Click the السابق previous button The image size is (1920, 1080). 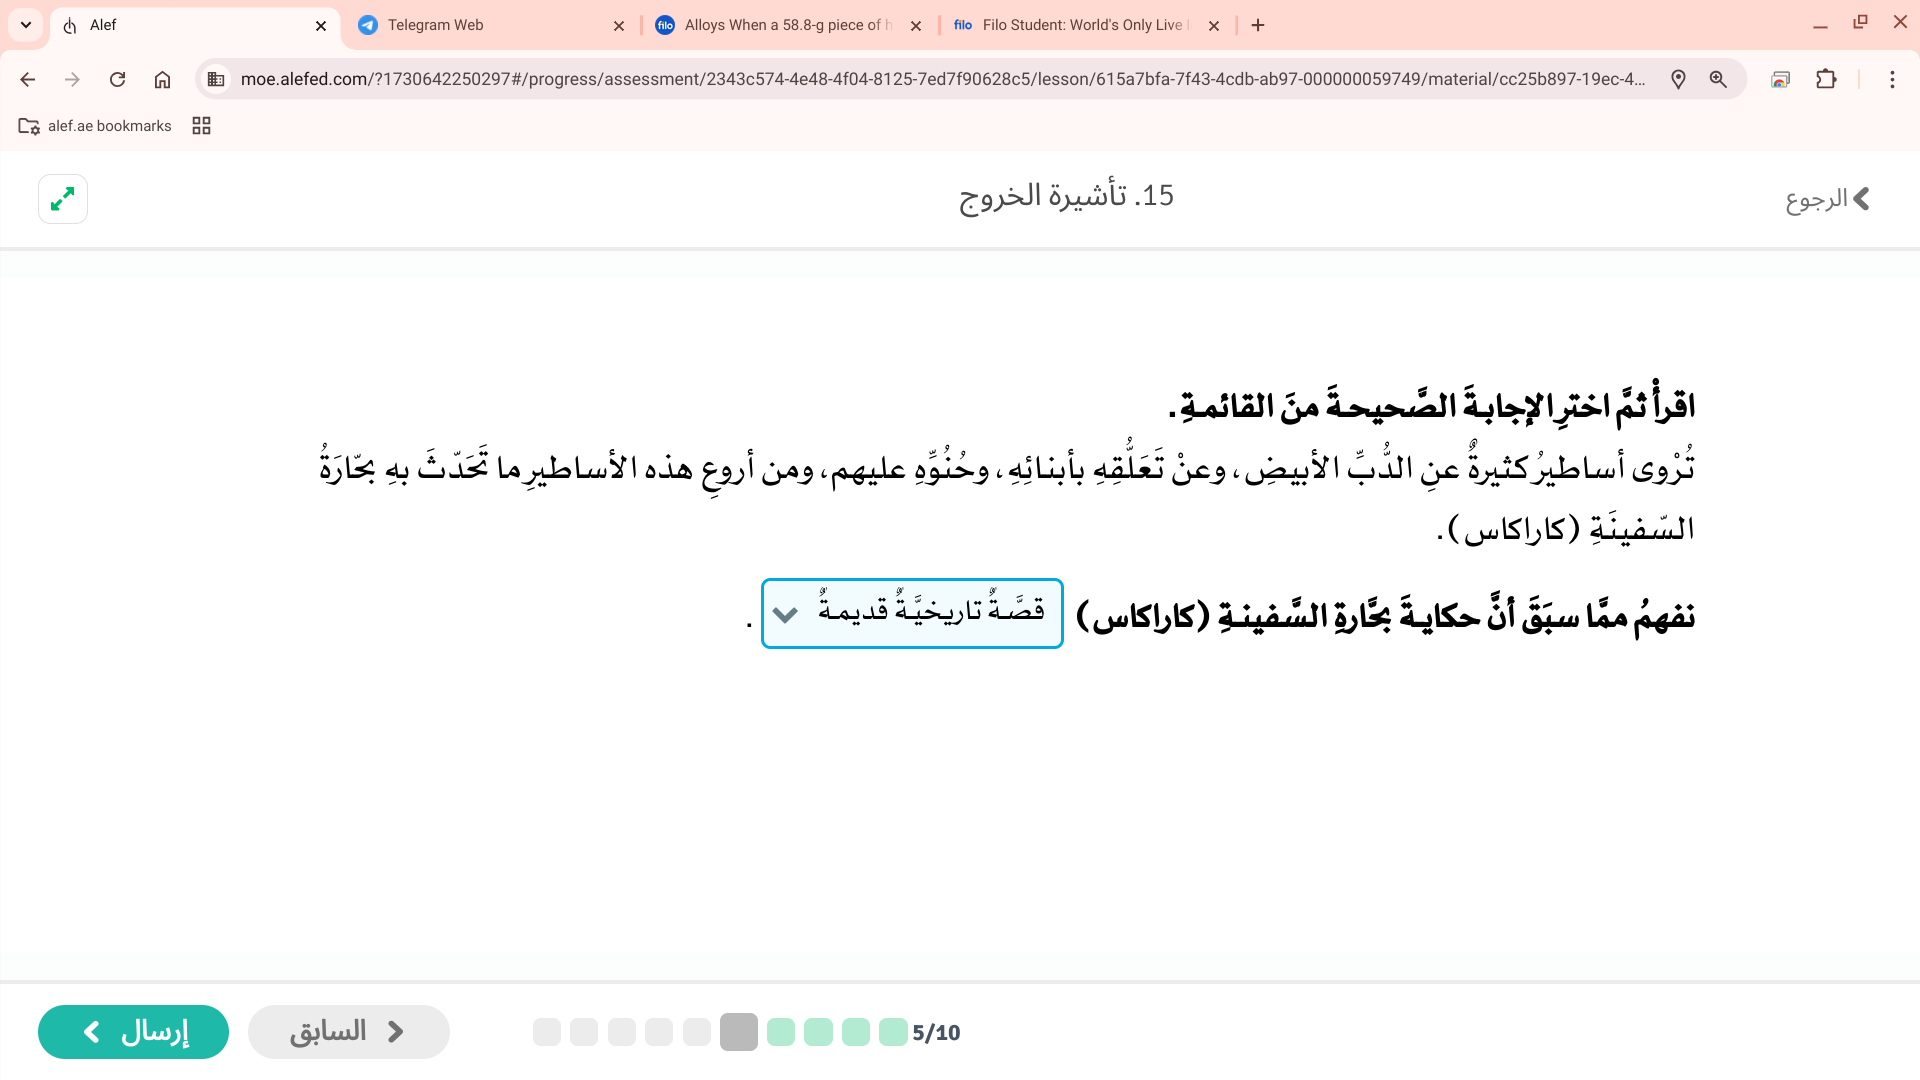click(348, 1031)
